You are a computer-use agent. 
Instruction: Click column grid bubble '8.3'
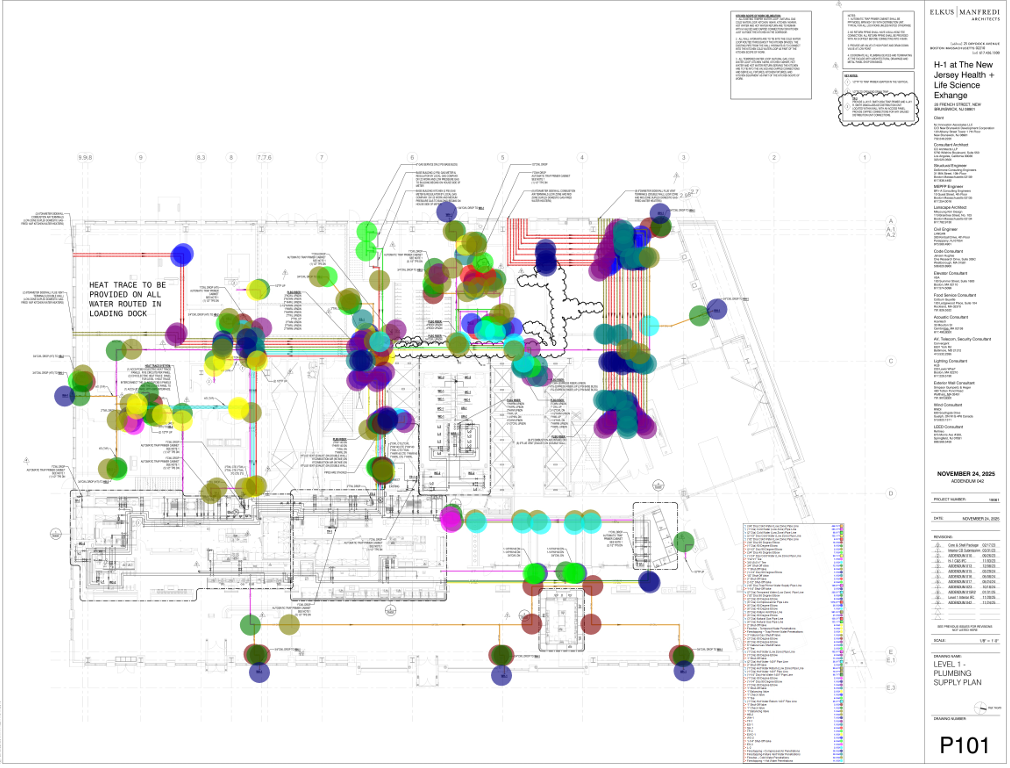point(202,157)
